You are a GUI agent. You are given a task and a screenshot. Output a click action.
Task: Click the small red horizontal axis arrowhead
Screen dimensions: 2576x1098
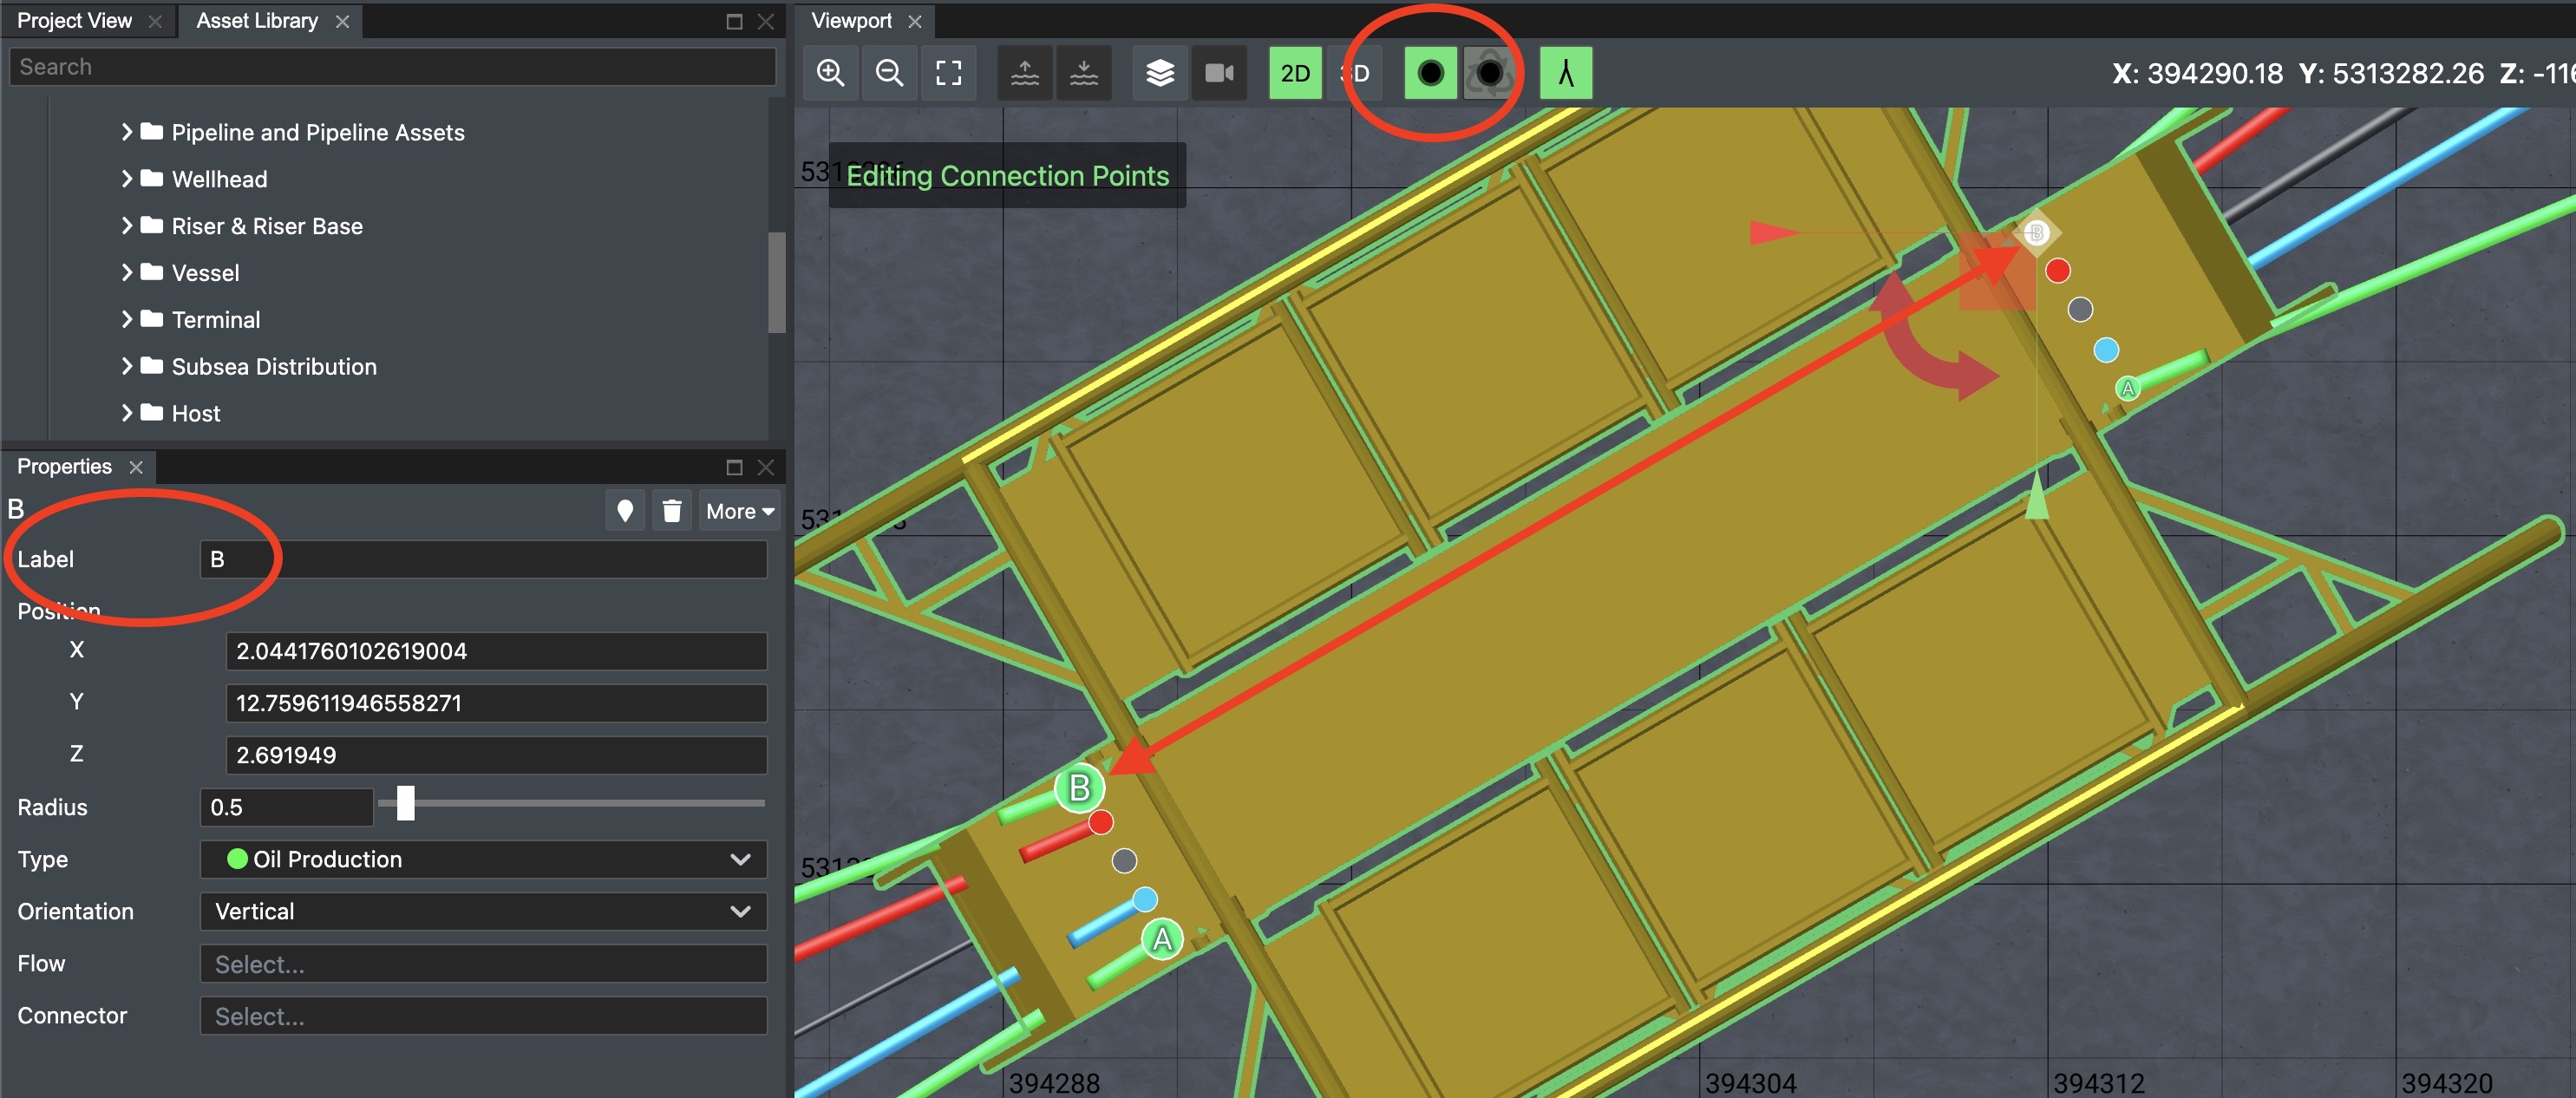(x=1774, y=233)
